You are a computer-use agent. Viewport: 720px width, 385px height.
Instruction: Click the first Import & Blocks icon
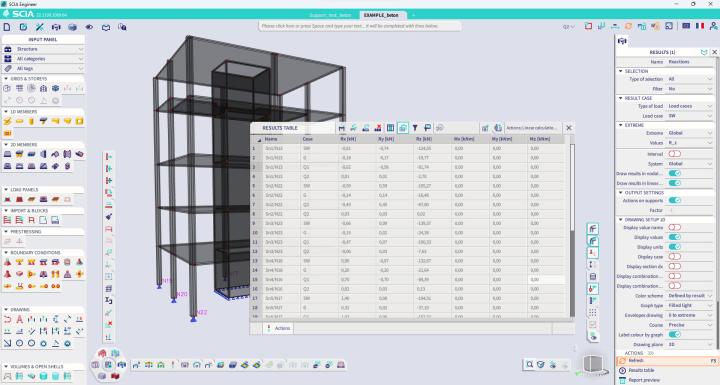[x=7, y=221]
